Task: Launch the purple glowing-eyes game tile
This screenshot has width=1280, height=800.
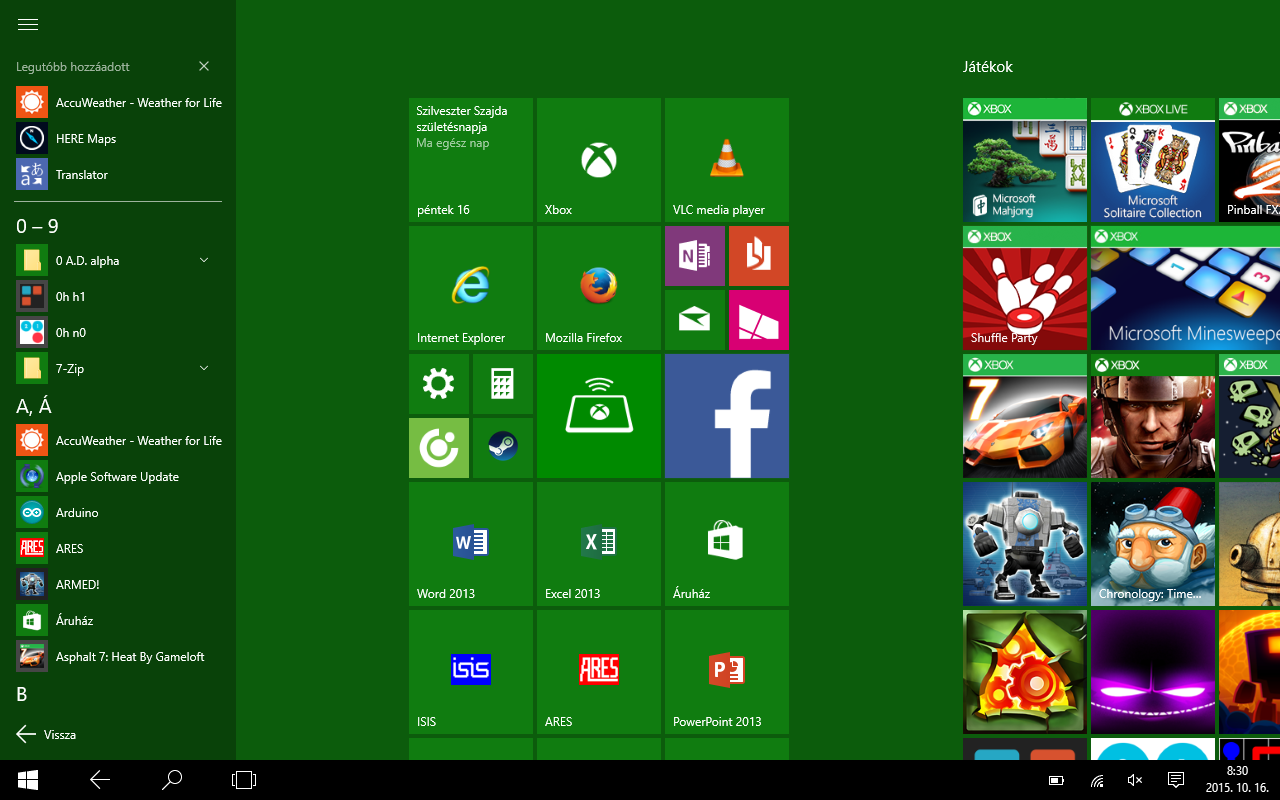Action: tap(1153, 672)
